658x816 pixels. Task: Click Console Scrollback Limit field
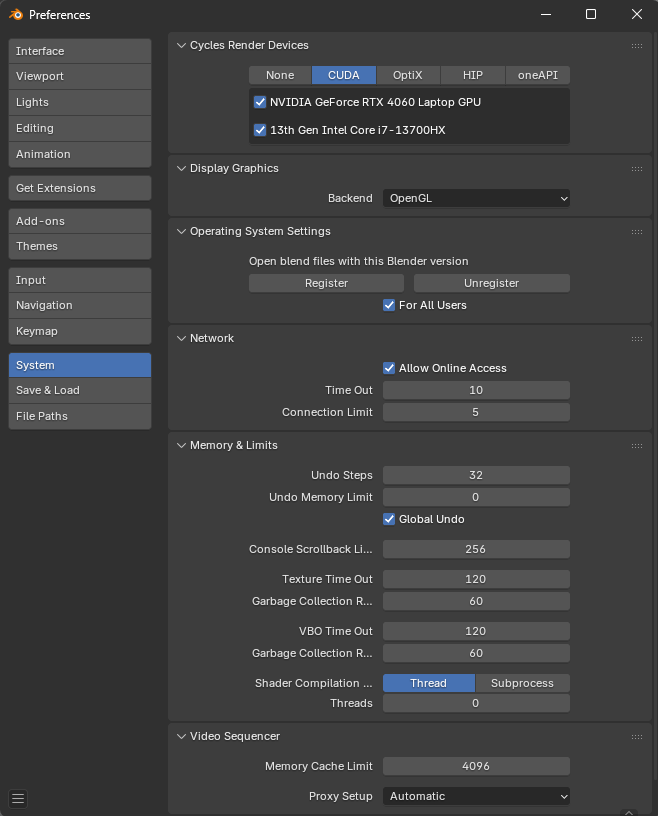pos(476,549)
